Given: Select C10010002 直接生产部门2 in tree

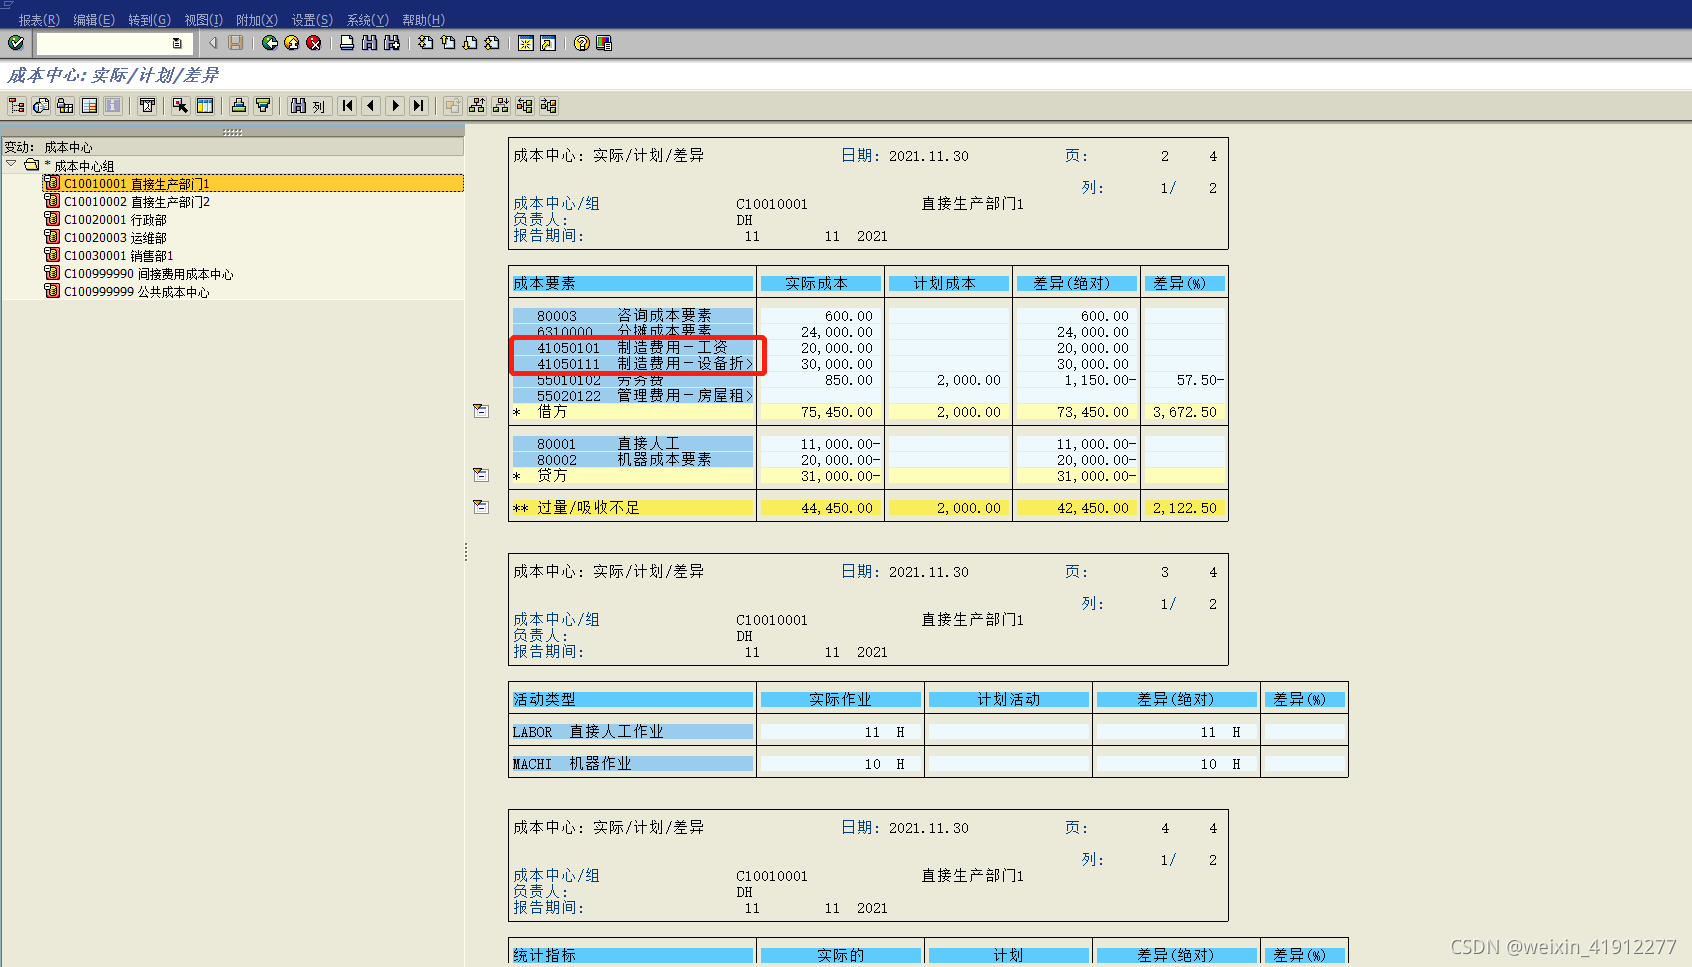Looking at the screenshot, I should 137,202.
